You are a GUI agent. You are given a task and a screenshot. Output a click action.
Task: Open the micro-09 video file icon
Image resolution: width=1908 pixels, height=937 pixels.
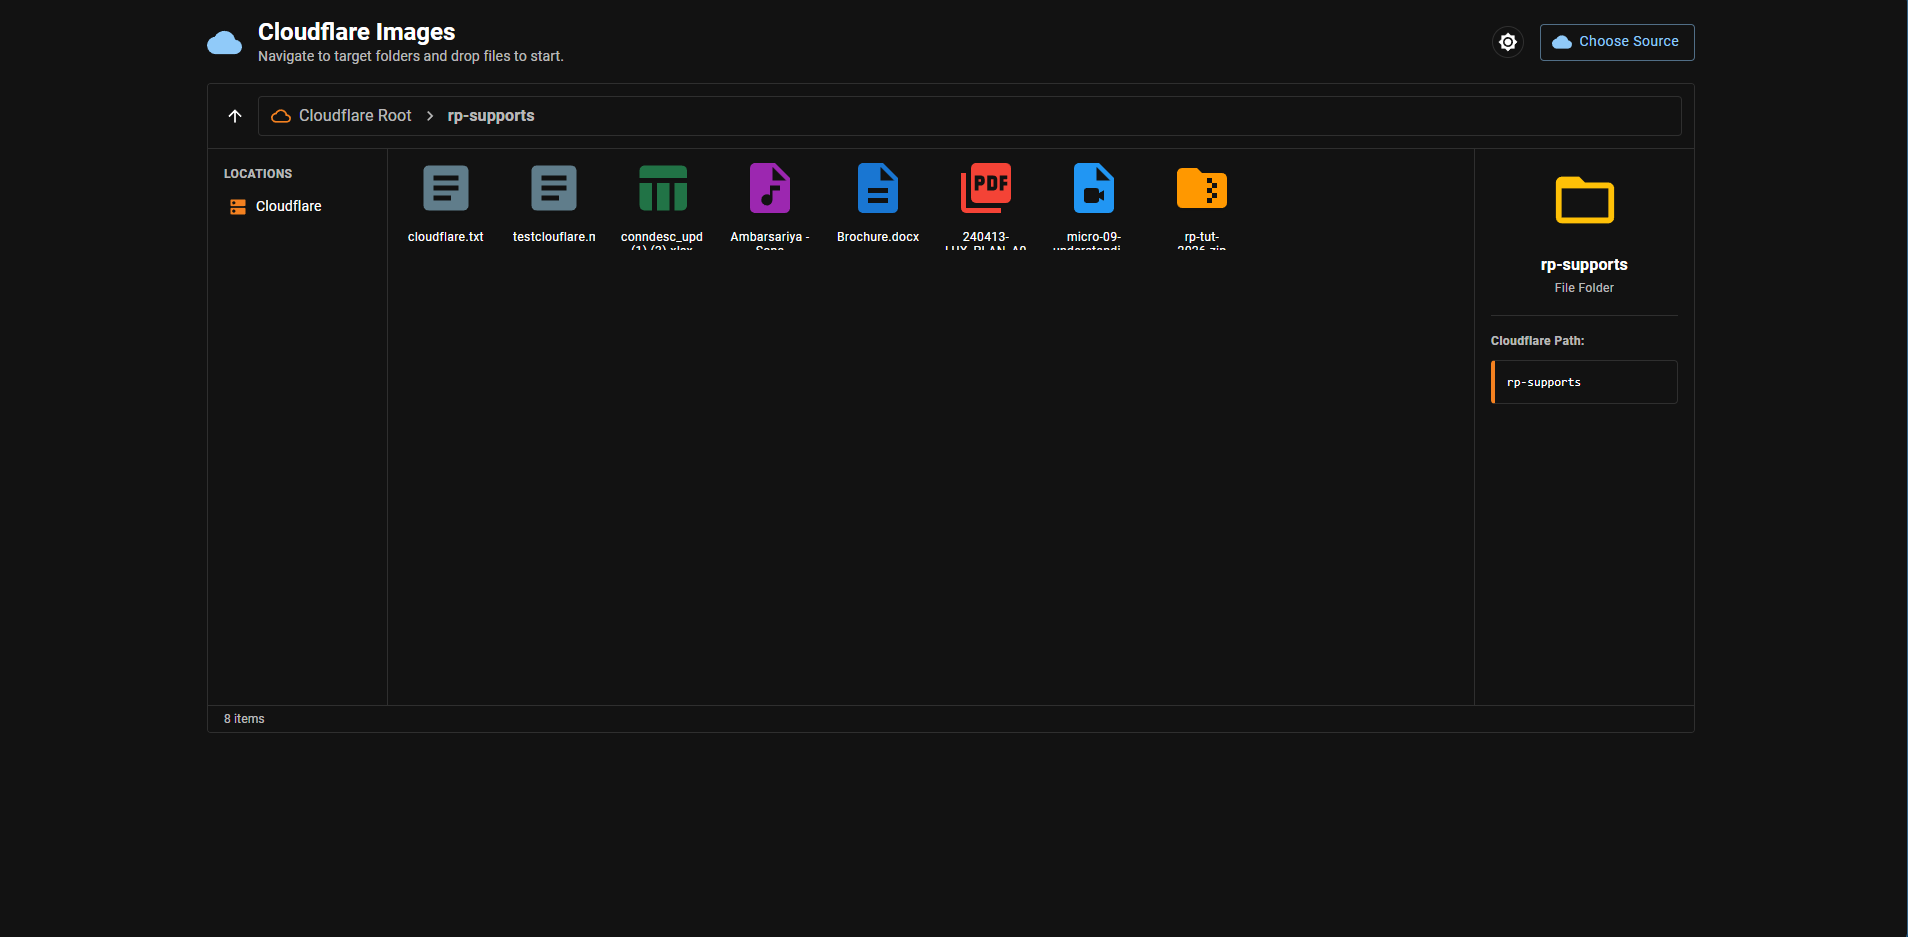point(1094,188)
